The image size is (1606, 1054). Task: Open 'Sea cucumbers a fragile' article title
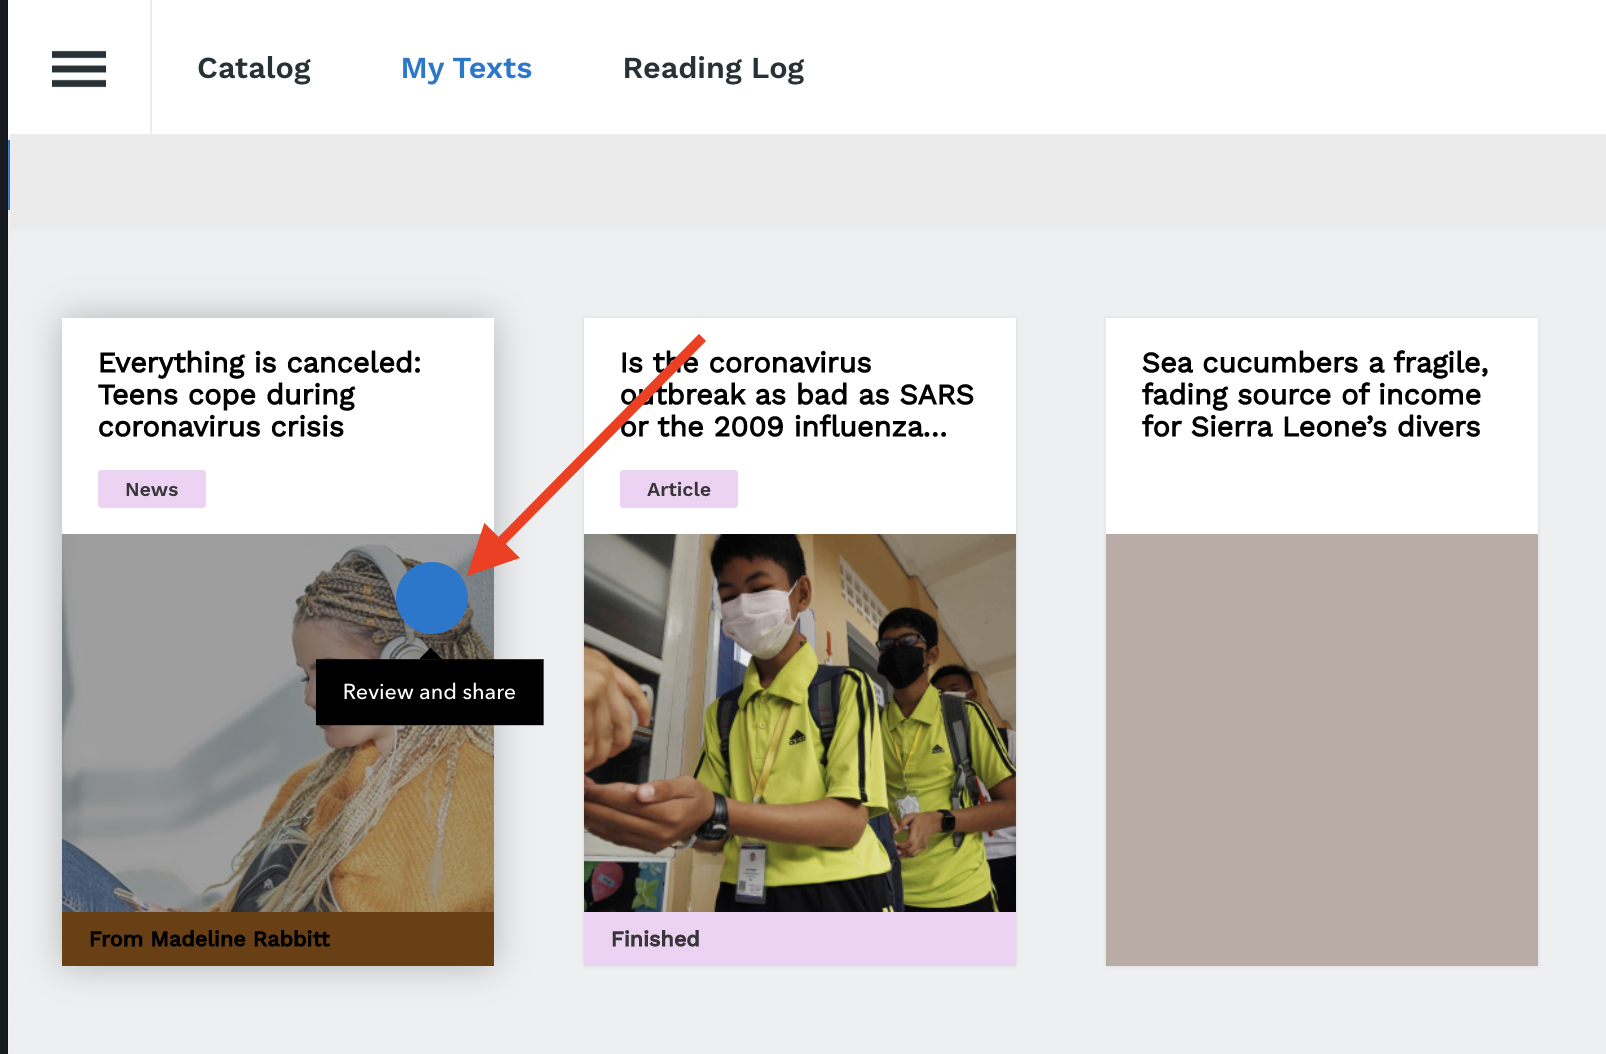tap(1314, 394)
